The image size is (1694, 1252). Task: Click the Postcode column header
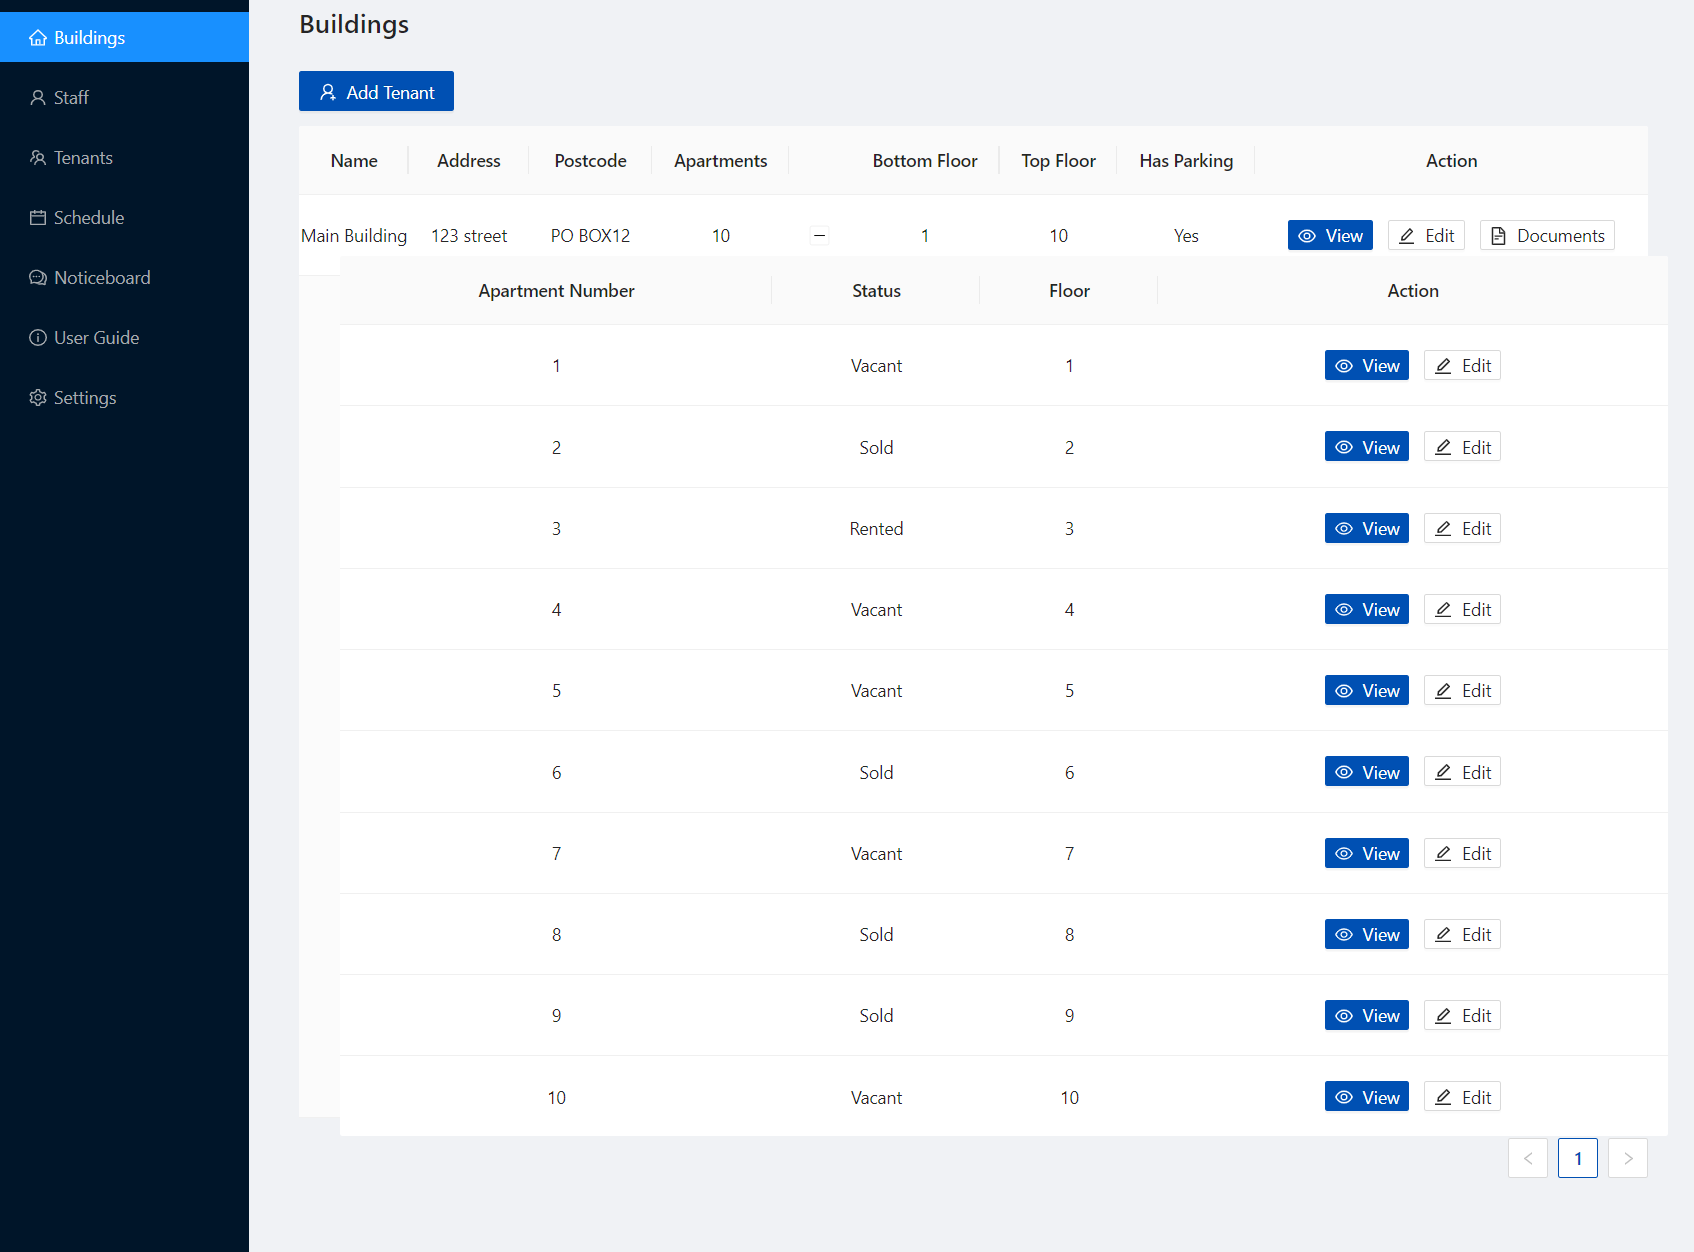point(590,161)
